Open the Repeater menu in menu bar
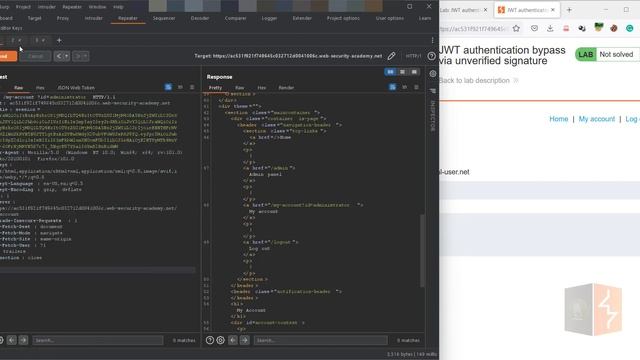 pos(72,7)
